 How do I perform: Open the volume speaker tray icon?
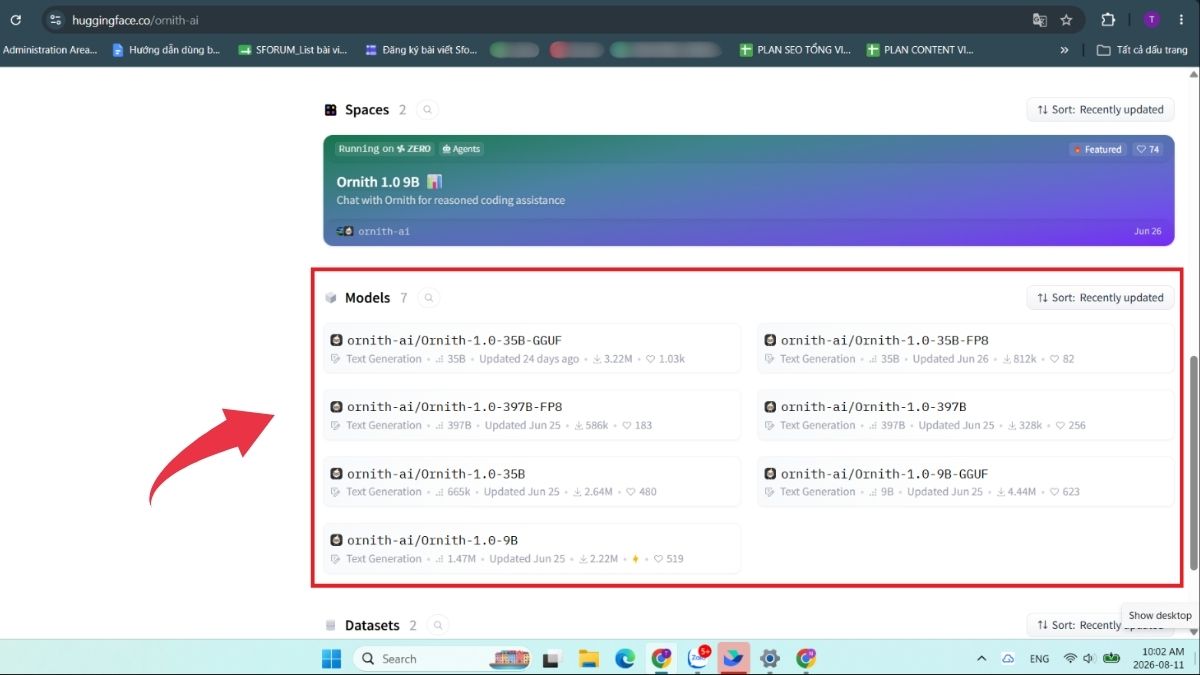coord(1089,659)
